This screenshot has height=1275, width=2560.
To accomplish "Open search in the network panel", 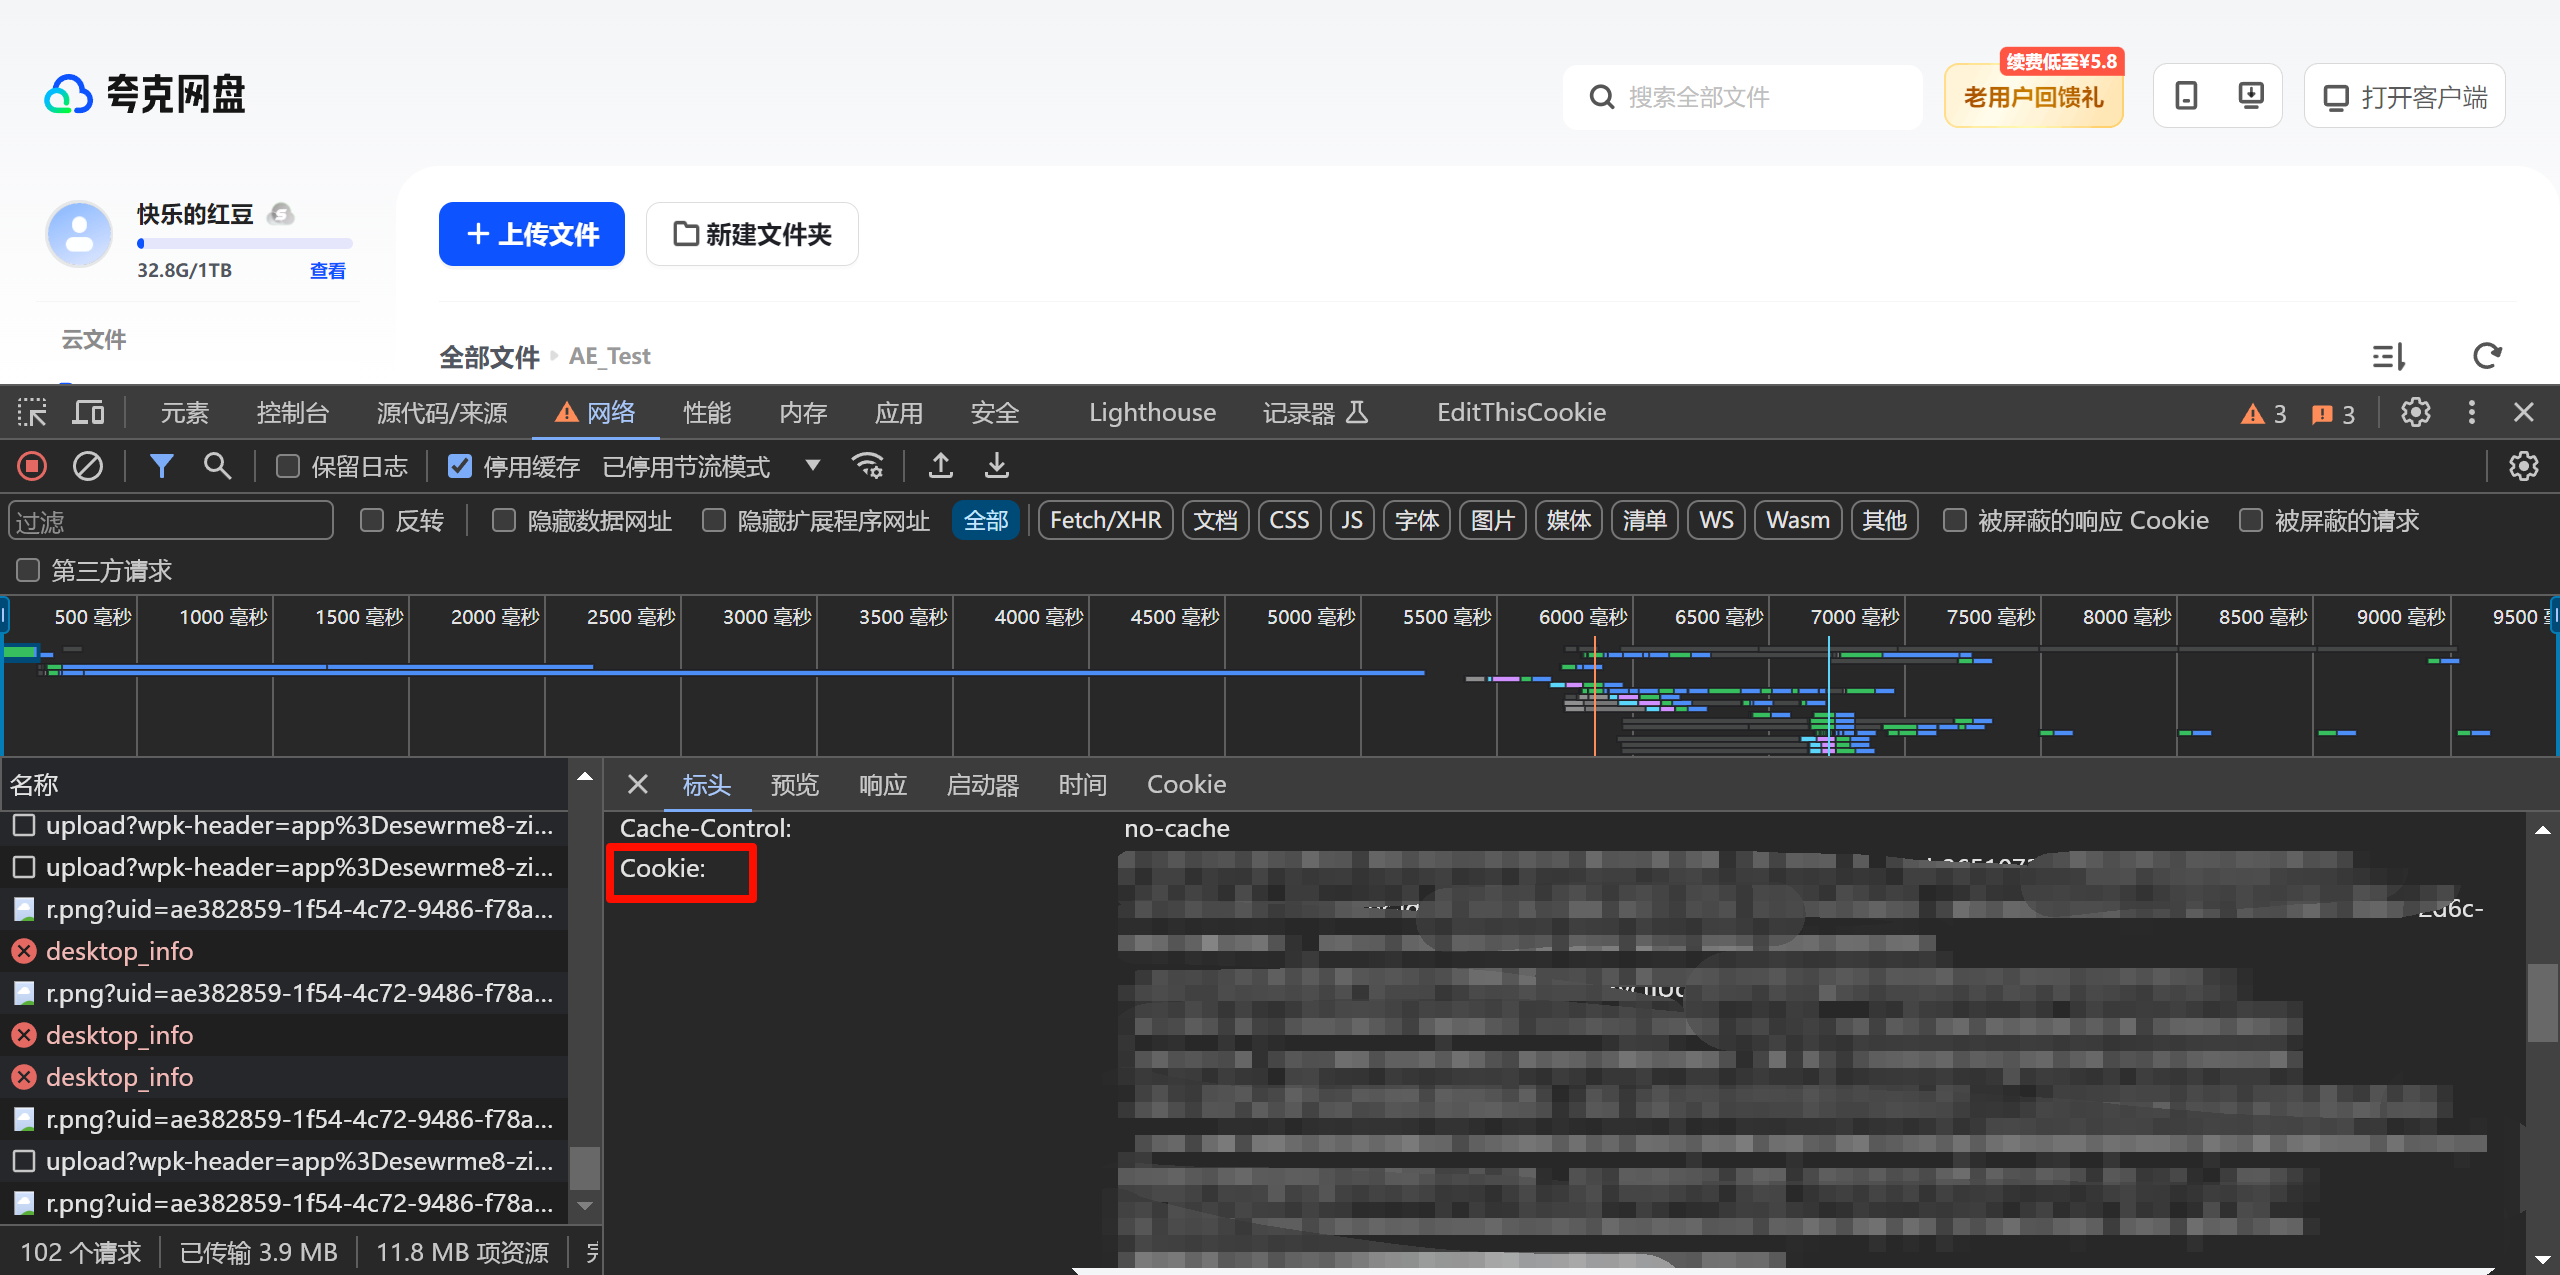I will [x=217, y=466].
